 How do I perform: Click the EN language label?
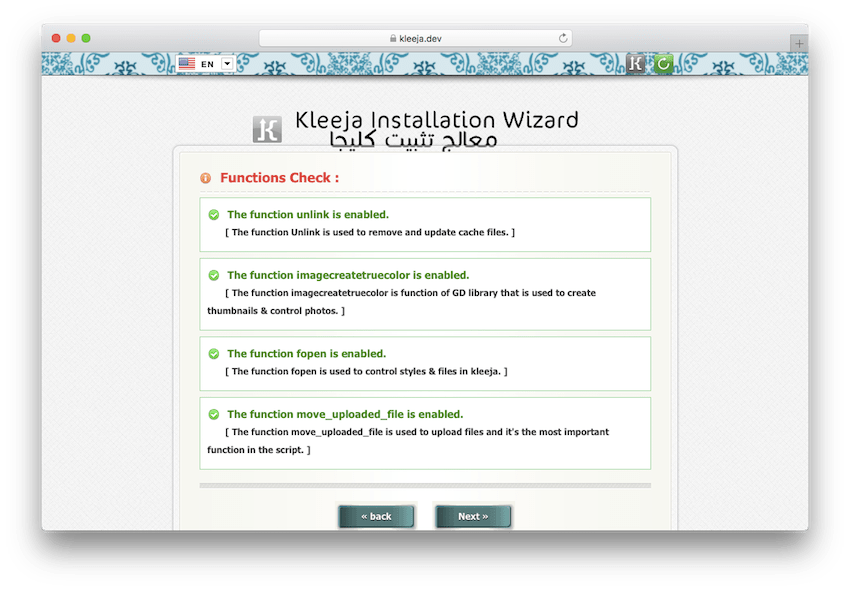(x=208, y=64)
